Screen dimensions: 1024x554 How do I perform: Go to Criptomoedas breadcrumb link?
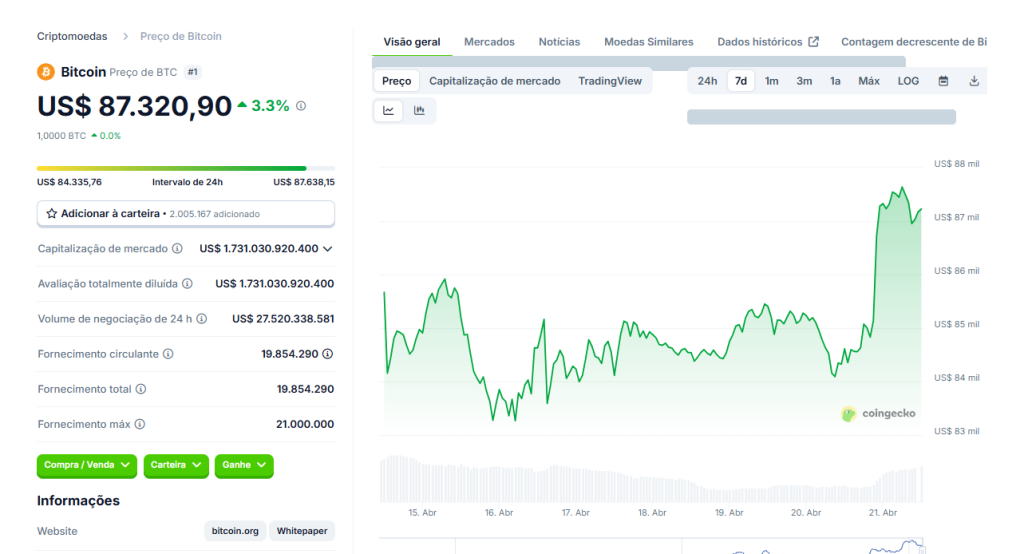[x=72, y=37]
